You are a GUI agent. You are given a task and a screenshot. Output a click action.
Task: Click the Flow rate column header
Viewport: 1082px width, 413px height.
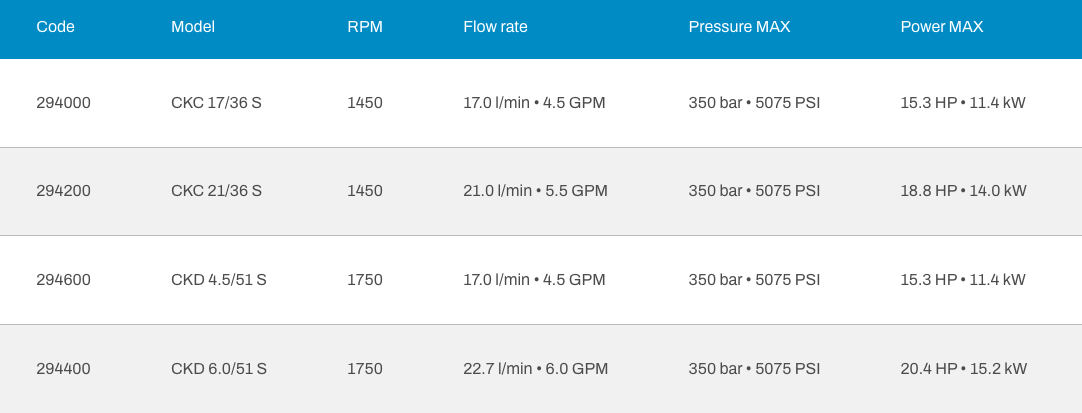495,27
